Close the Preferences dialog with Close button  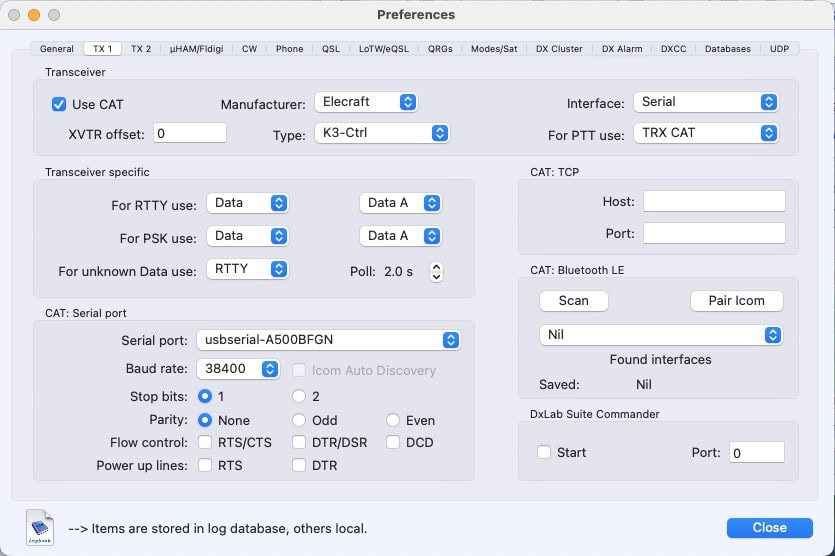[769, 528]
